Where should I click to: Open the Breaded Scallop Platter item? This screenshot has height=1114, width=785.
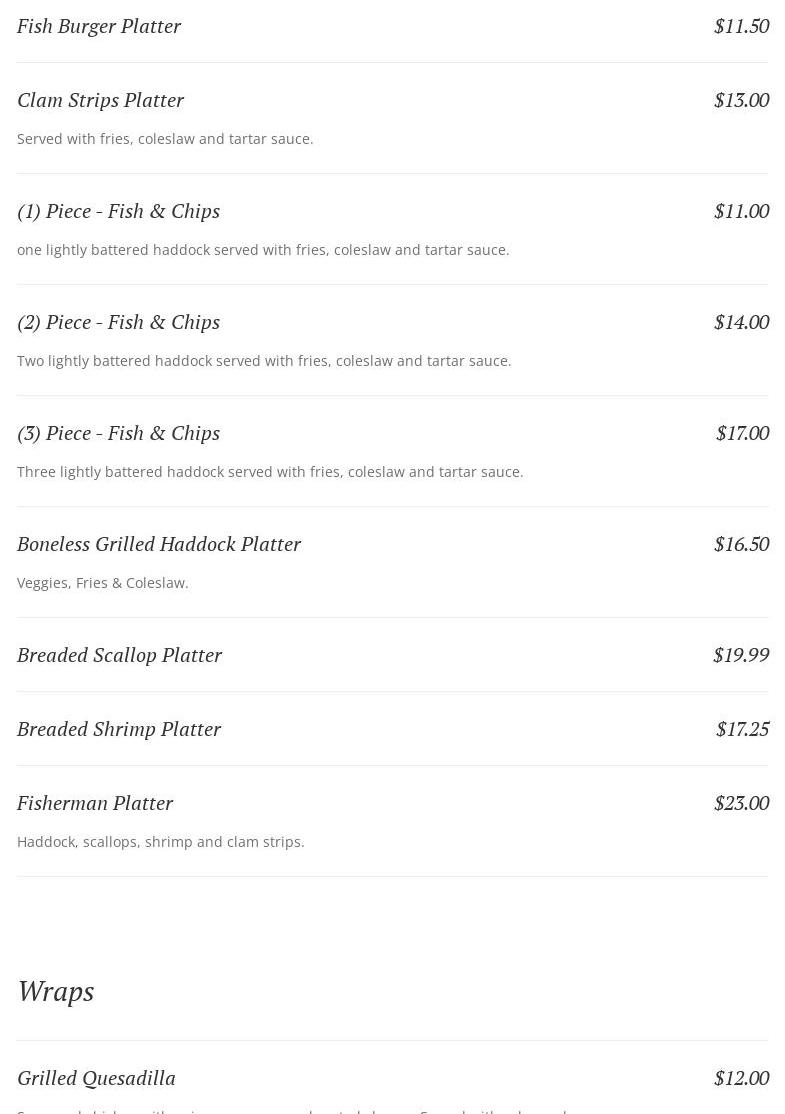click(119, 655)
